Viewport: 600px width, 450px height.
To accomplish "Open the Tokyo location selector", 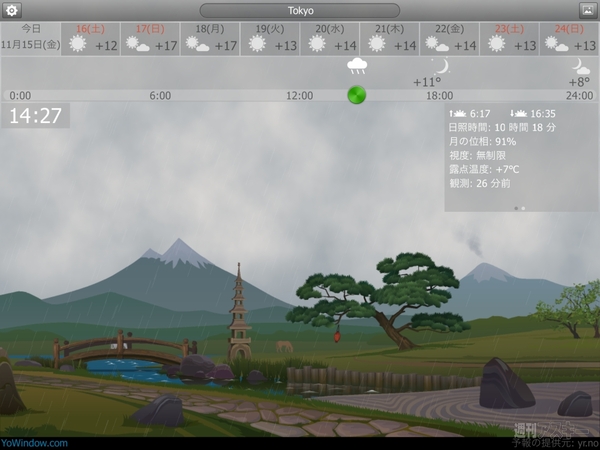I will (300, 11).
